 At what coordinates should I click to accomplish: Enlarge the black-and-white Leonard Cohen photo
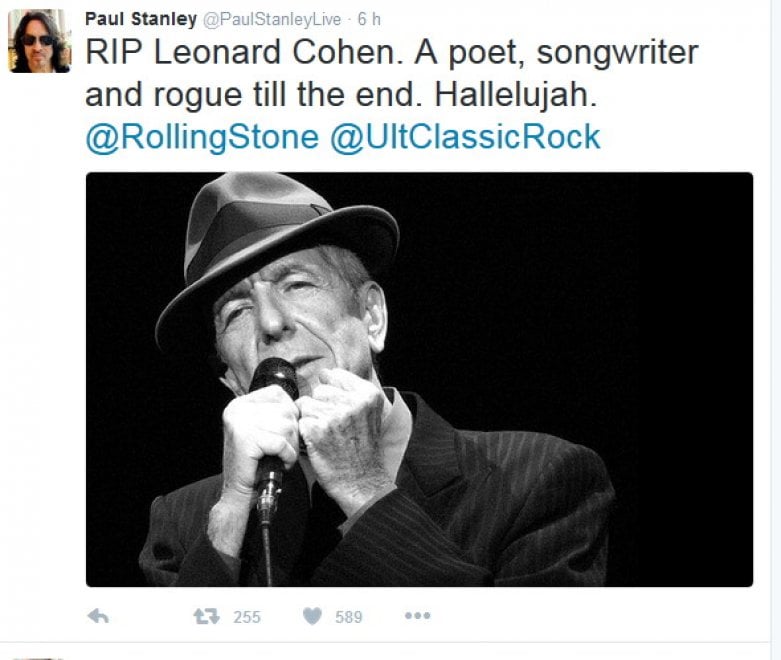coord(419,379)
